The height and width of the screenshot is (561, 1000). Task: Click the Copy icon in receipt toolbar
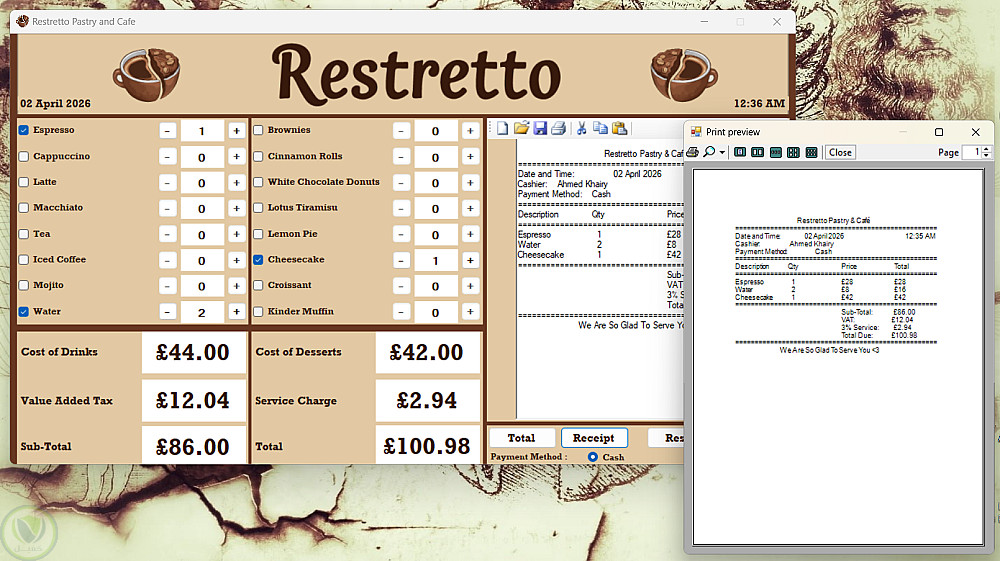600,129
